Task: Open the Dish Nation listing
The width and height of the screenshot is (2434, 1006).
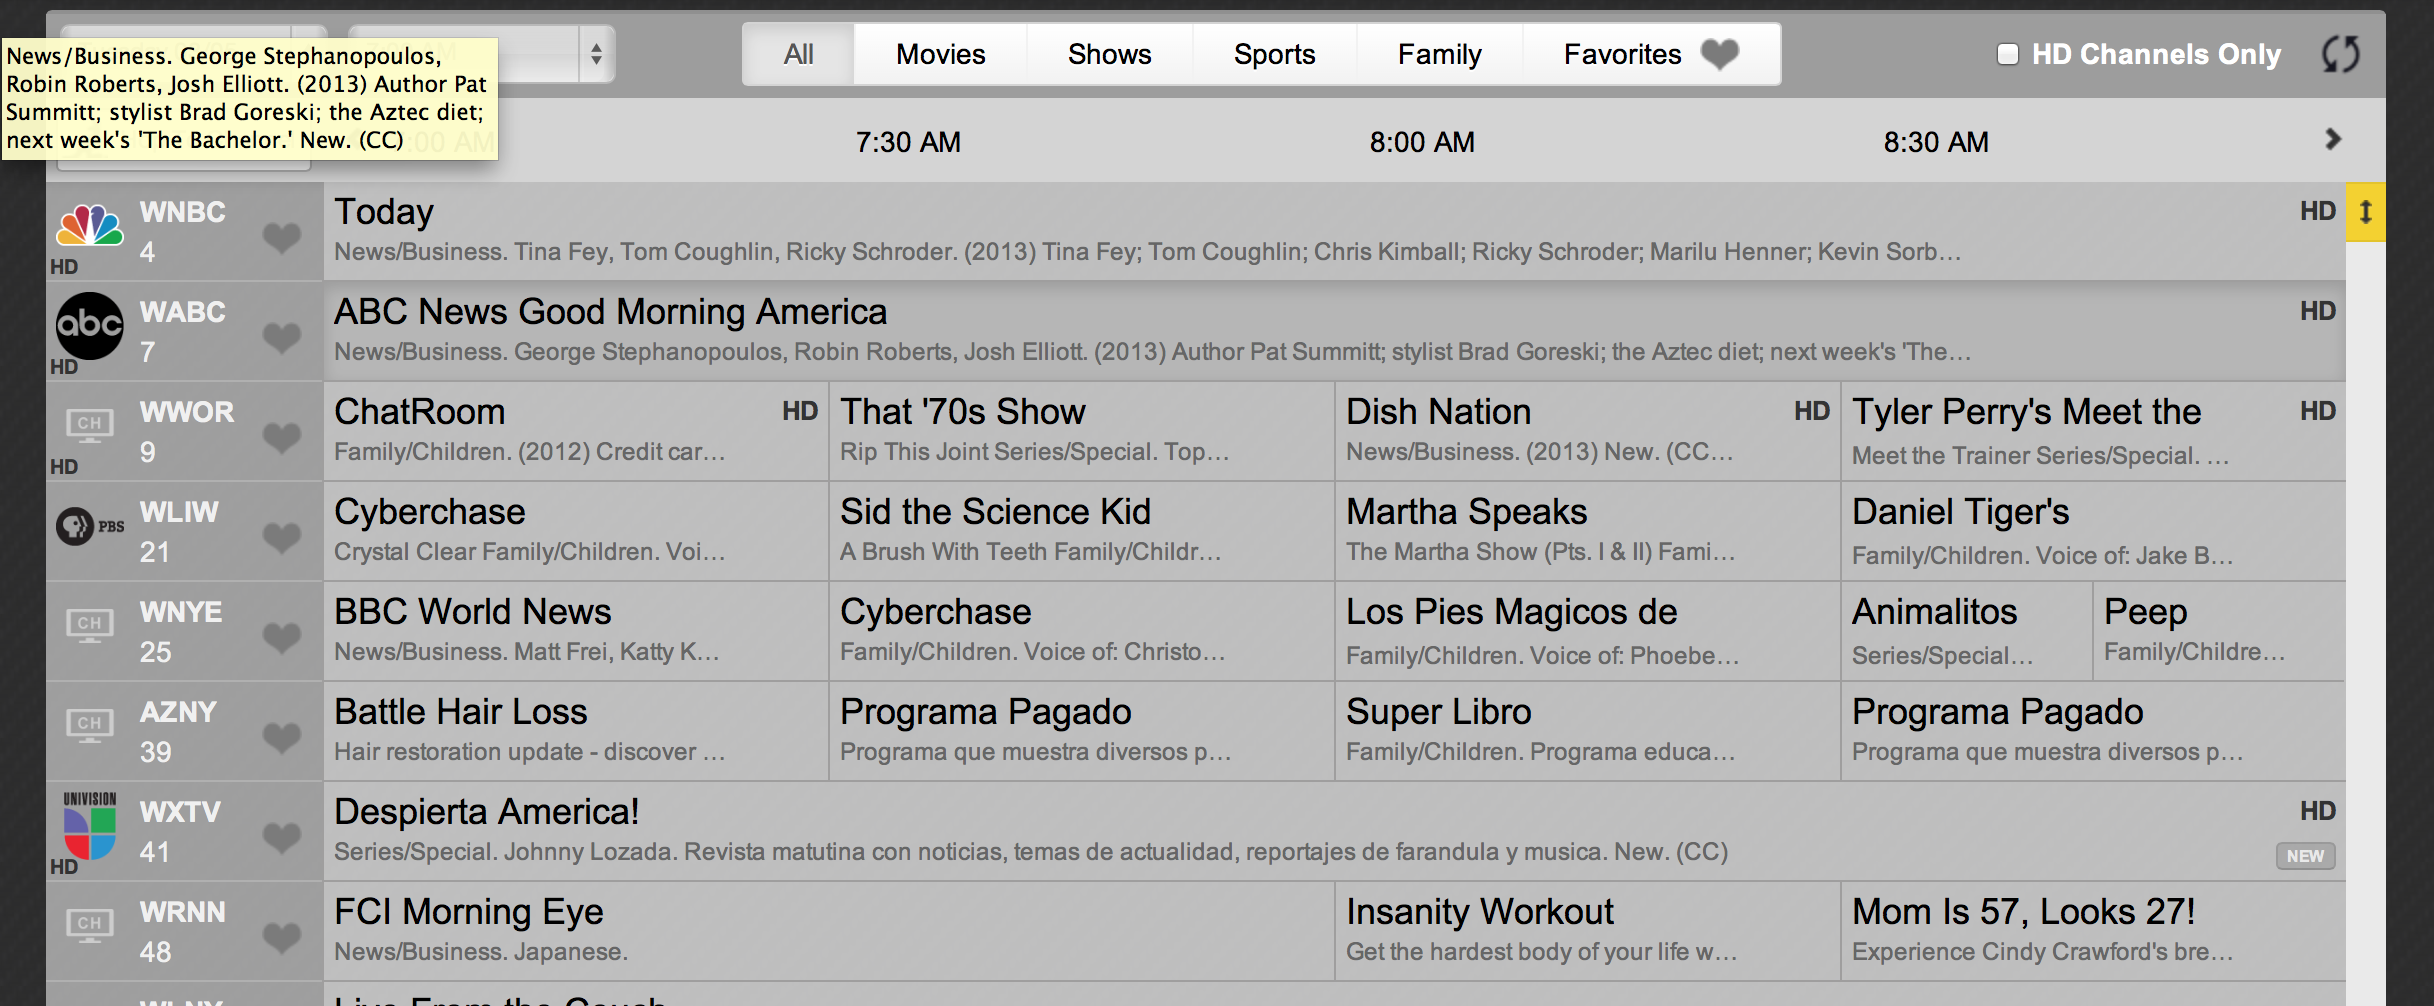Action: point(1588,431)
